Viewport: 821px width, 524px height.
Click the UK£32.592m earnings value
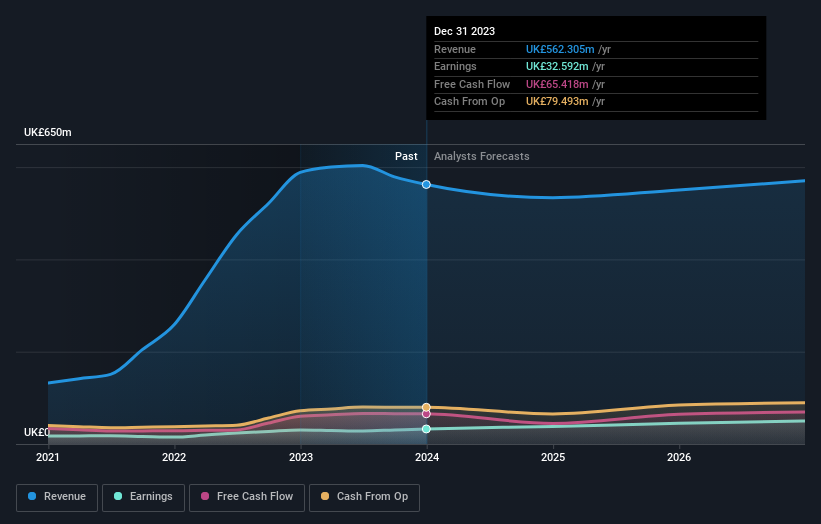(557, 66)
